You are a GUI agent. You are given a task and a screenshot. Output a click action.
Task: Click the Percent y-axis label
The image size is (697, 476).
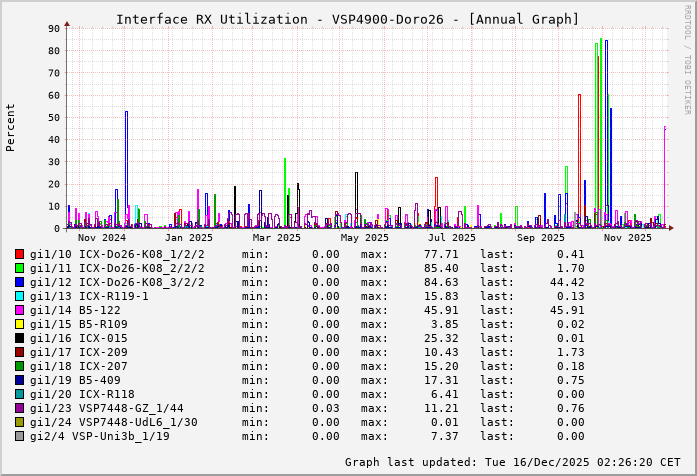(11, 127)
